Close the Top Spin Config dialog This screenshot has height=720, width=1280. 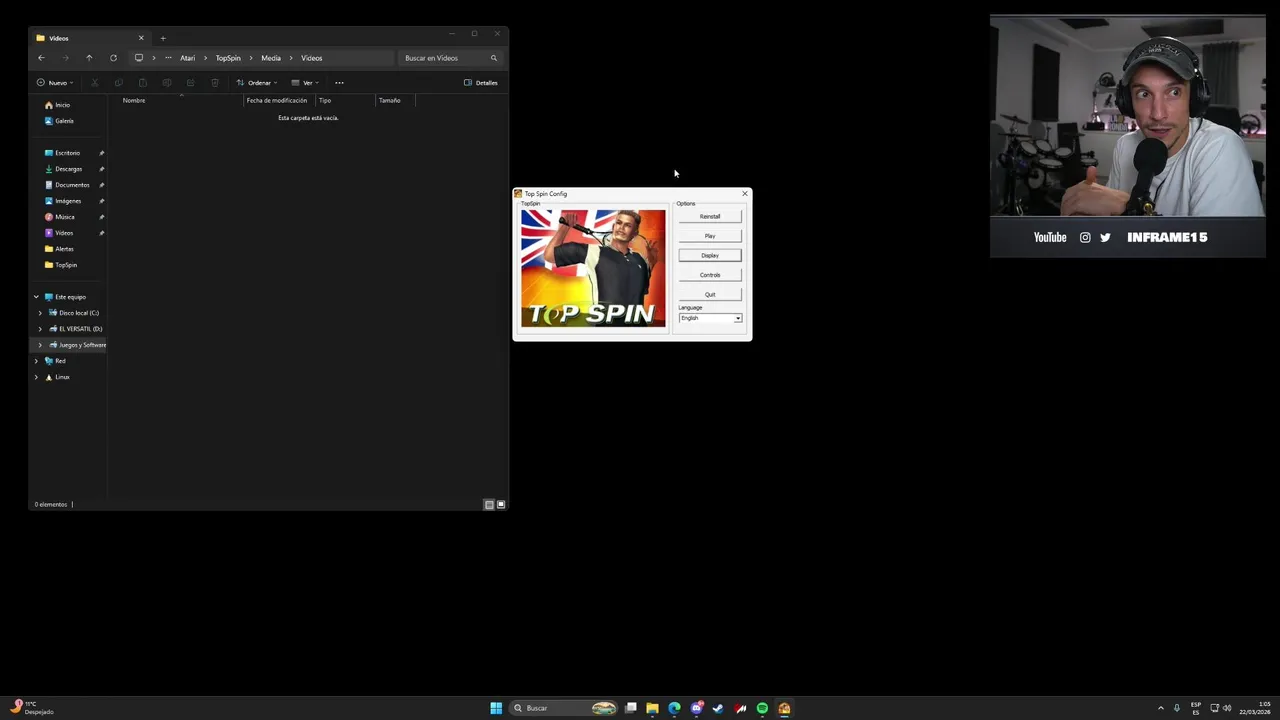[x=744, y=193]
